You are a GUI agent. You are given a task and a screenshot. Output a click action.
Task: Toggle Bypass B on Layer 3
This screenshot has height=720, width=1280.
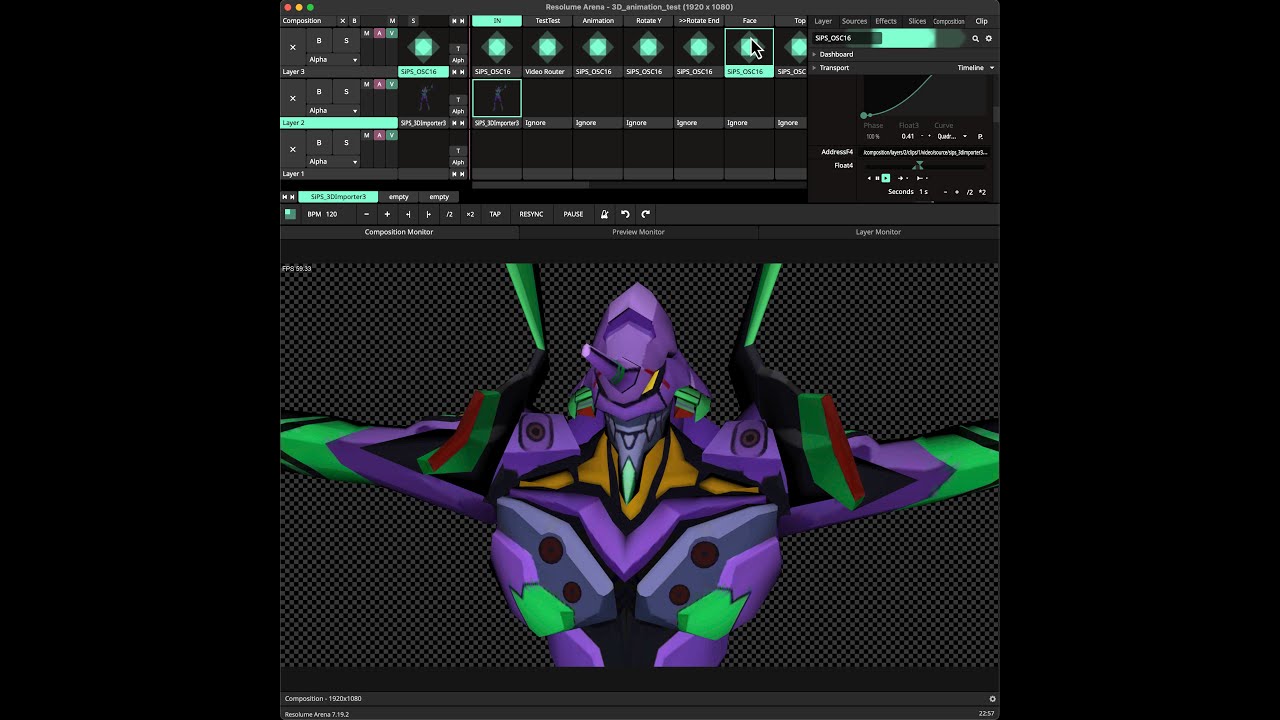pos(319,41)
